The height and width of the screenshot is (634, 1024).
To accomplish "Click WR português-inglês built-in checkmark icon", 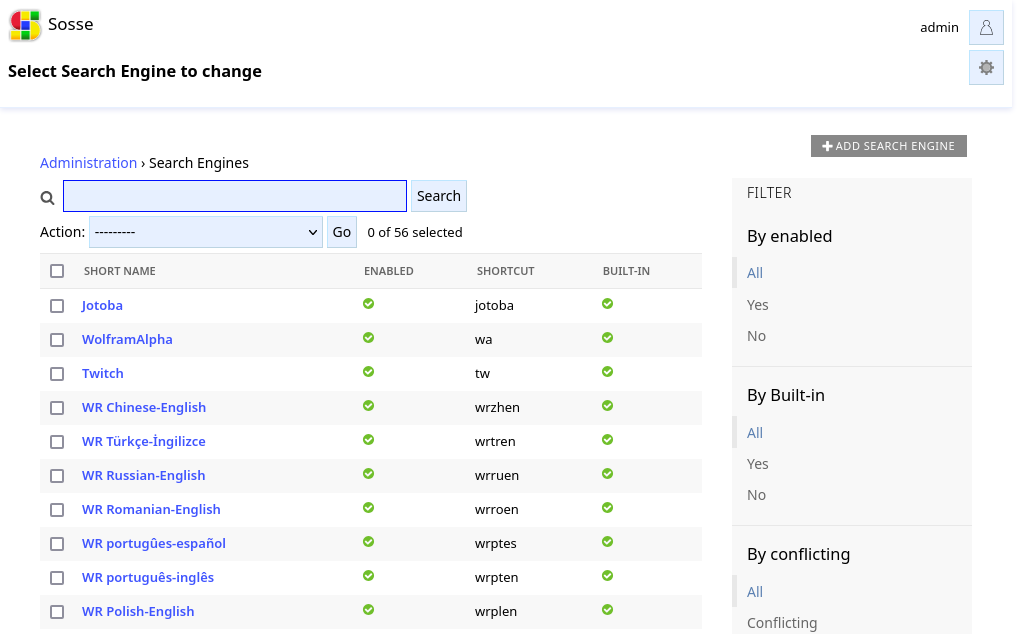I will coord(607,575).
